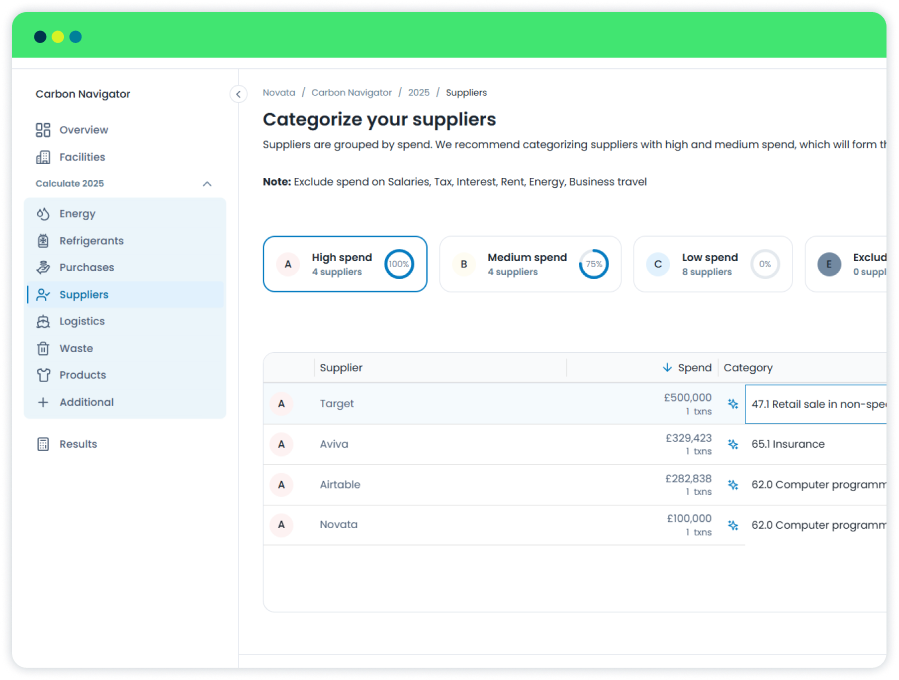Image resolution: width=899 pixels, height=680 pixels.
Task: Click the Suppliers person icon
Action: (x=43, y=295)
